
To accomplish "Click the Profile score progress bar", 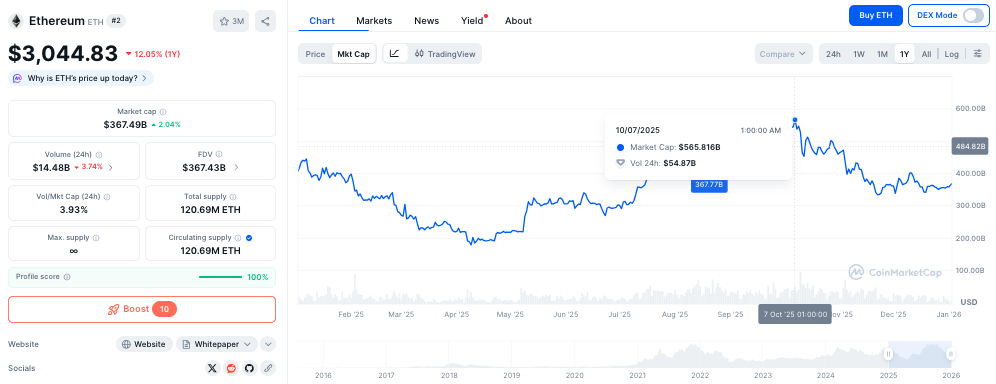I will [220, 277].
